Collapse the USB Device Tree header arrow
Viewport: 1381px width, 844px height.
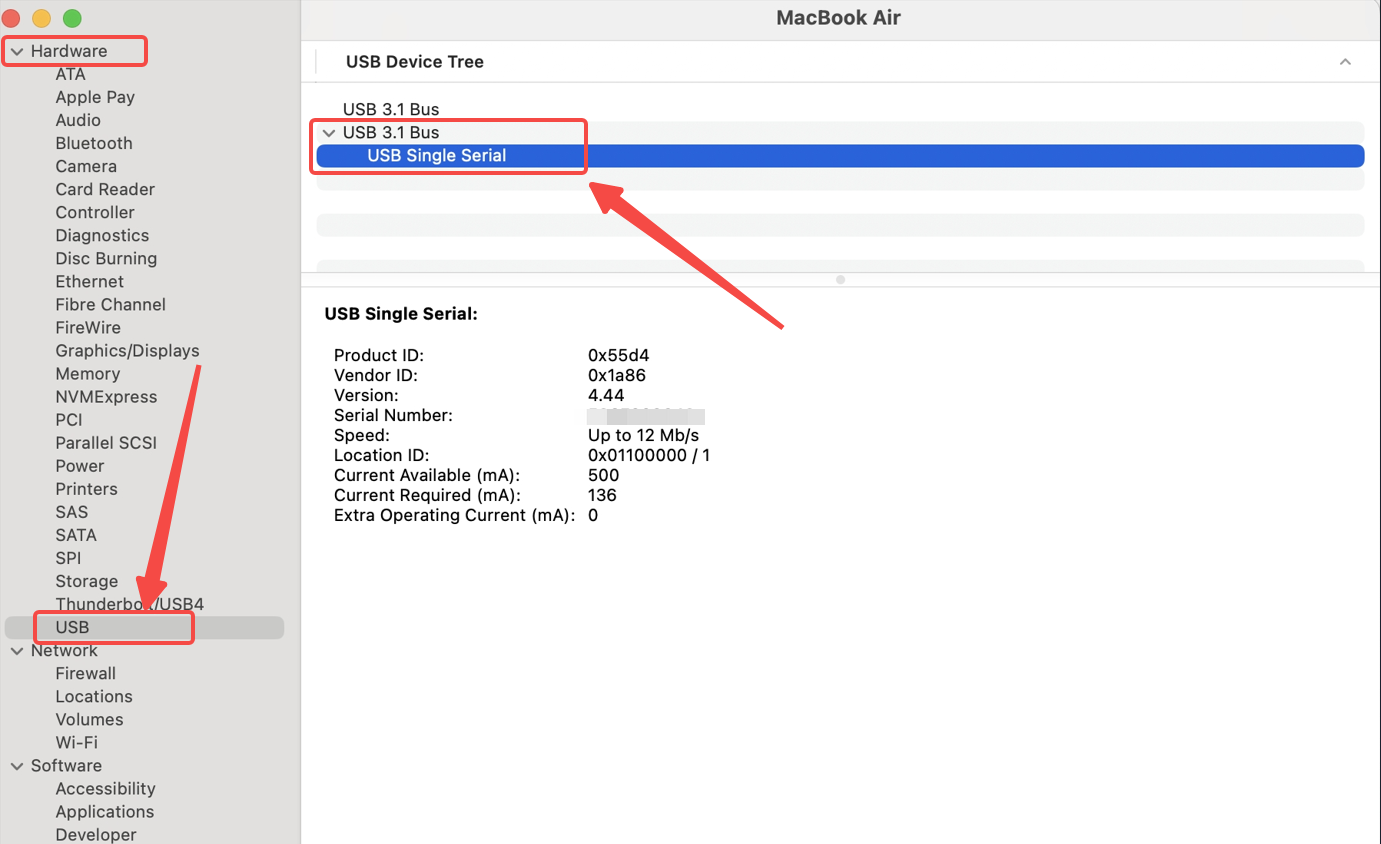coord(1345,62)
